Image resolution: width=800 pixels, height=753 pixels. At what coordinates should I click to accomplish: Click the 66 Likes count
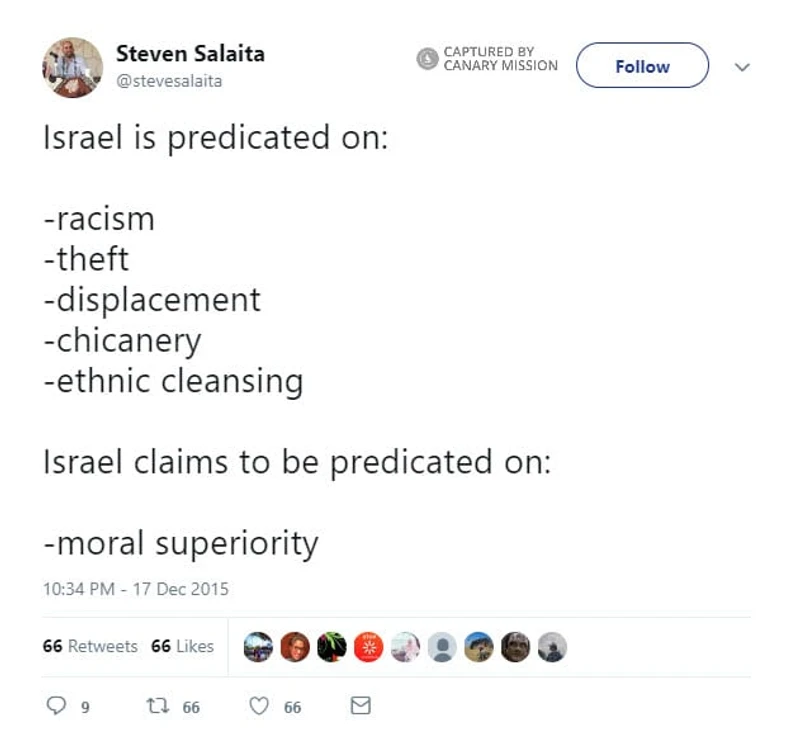[184, 646]
